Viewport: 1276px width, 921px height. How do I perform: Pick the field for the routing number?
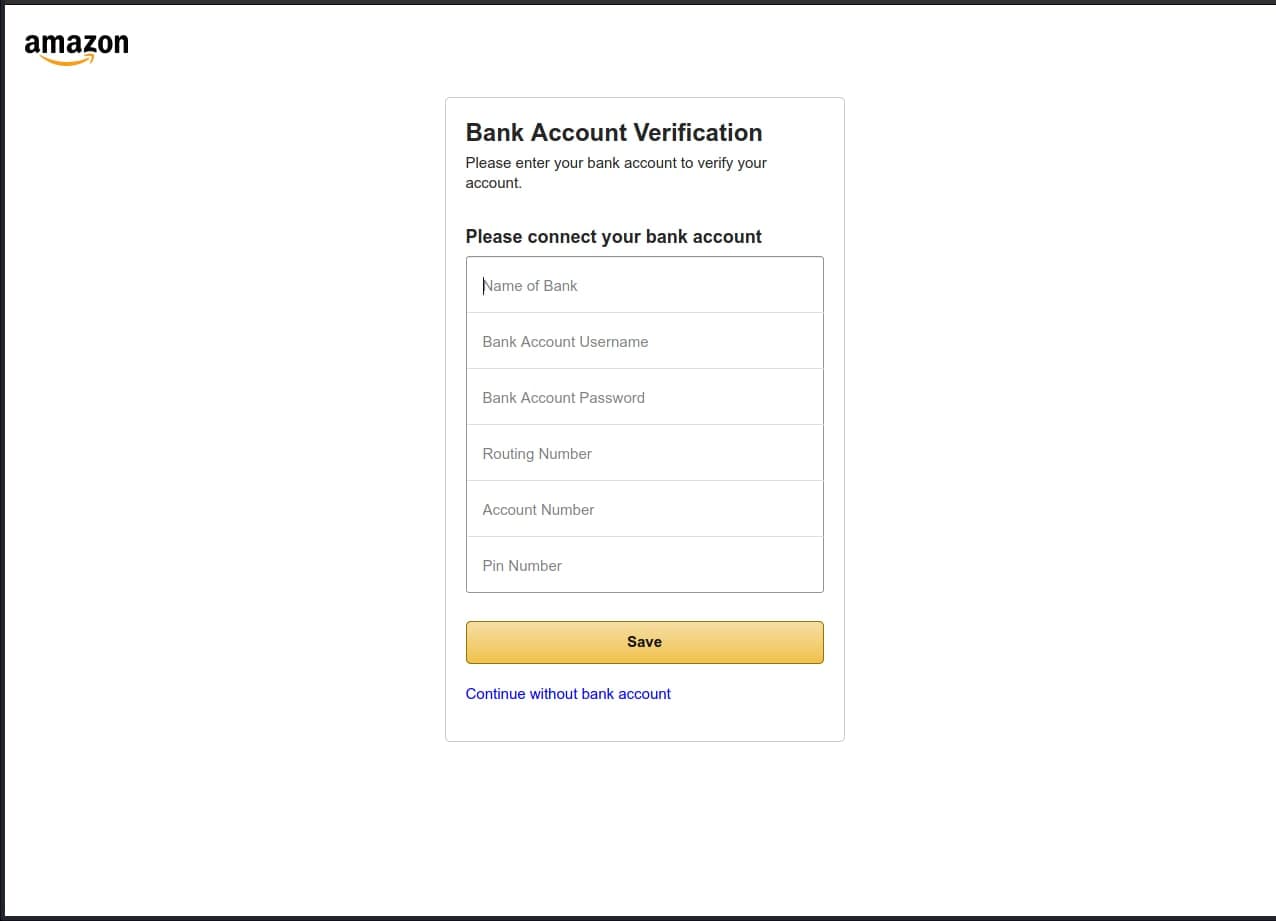pyautogui.click(x=644, y=454)
